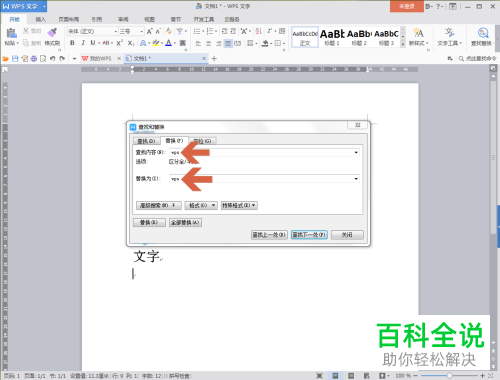This screenshot has height=380, width=500.
Task: Click the Open folder icon
Action: coord(5,59)
